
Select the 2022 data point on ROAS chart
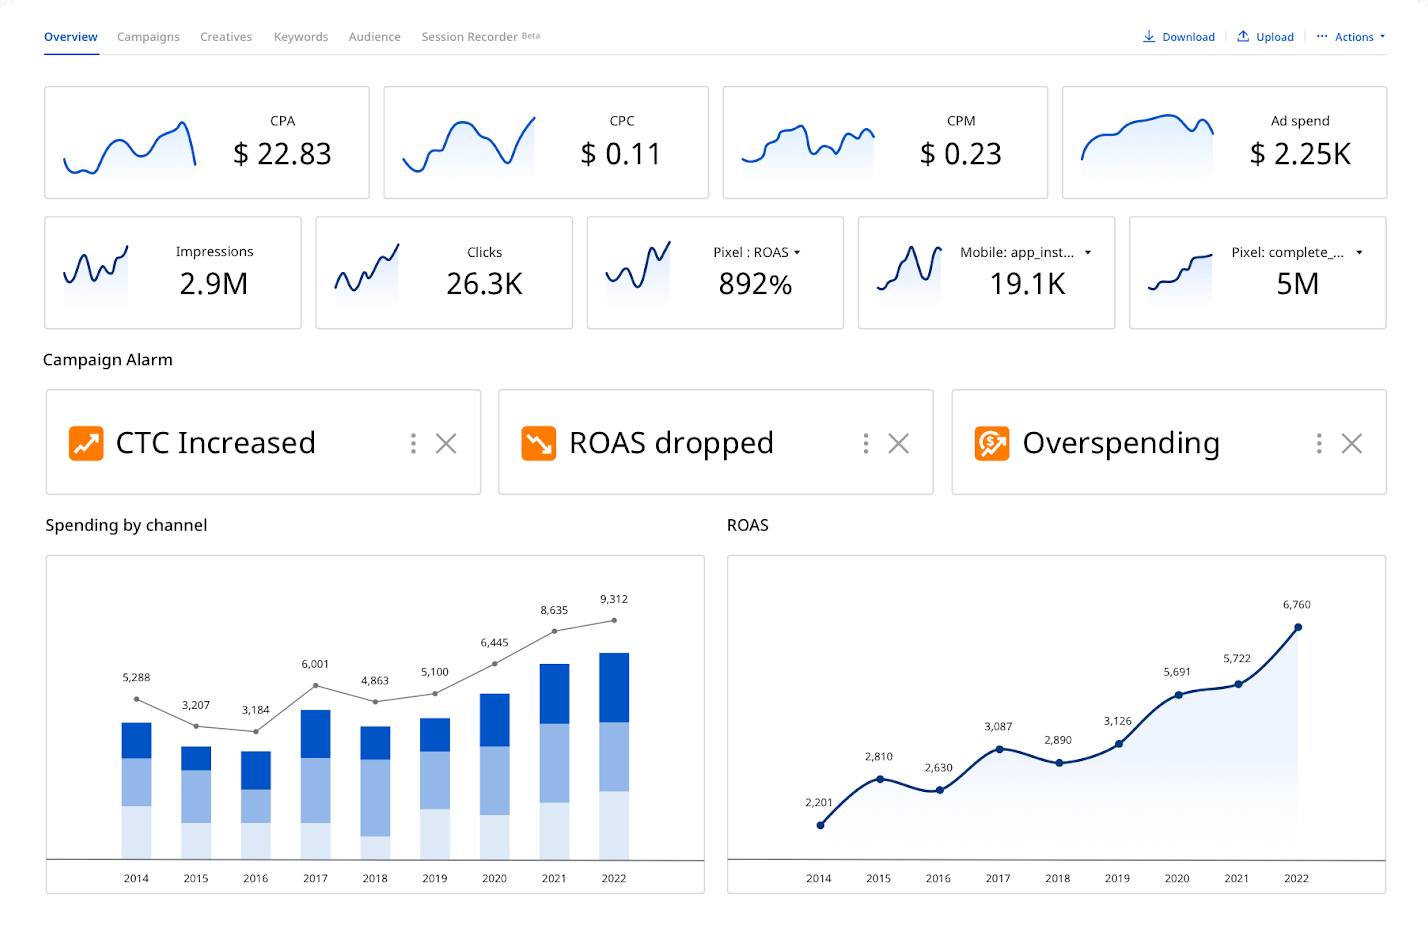coord(1298,628)
